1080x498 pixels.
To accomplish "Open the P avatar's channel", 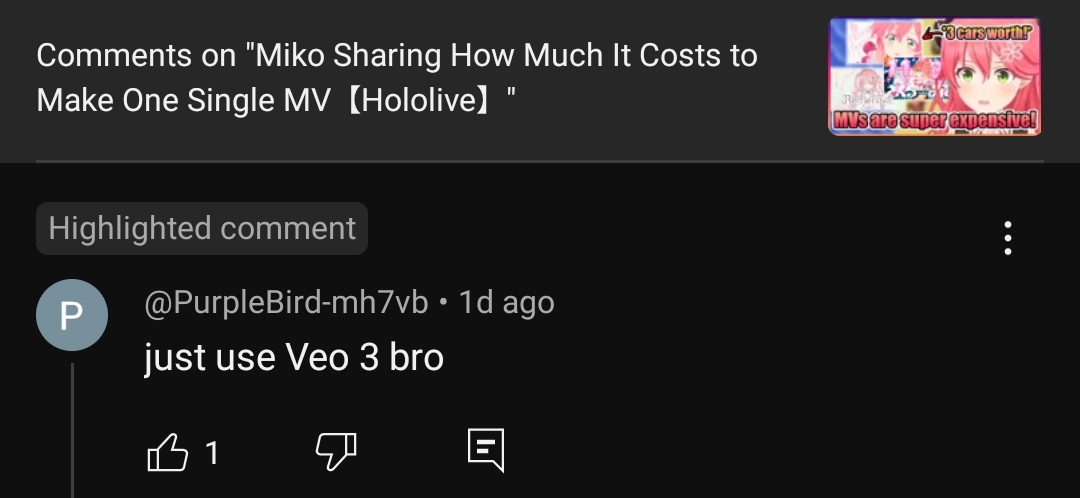I will (x=72, y=315).
